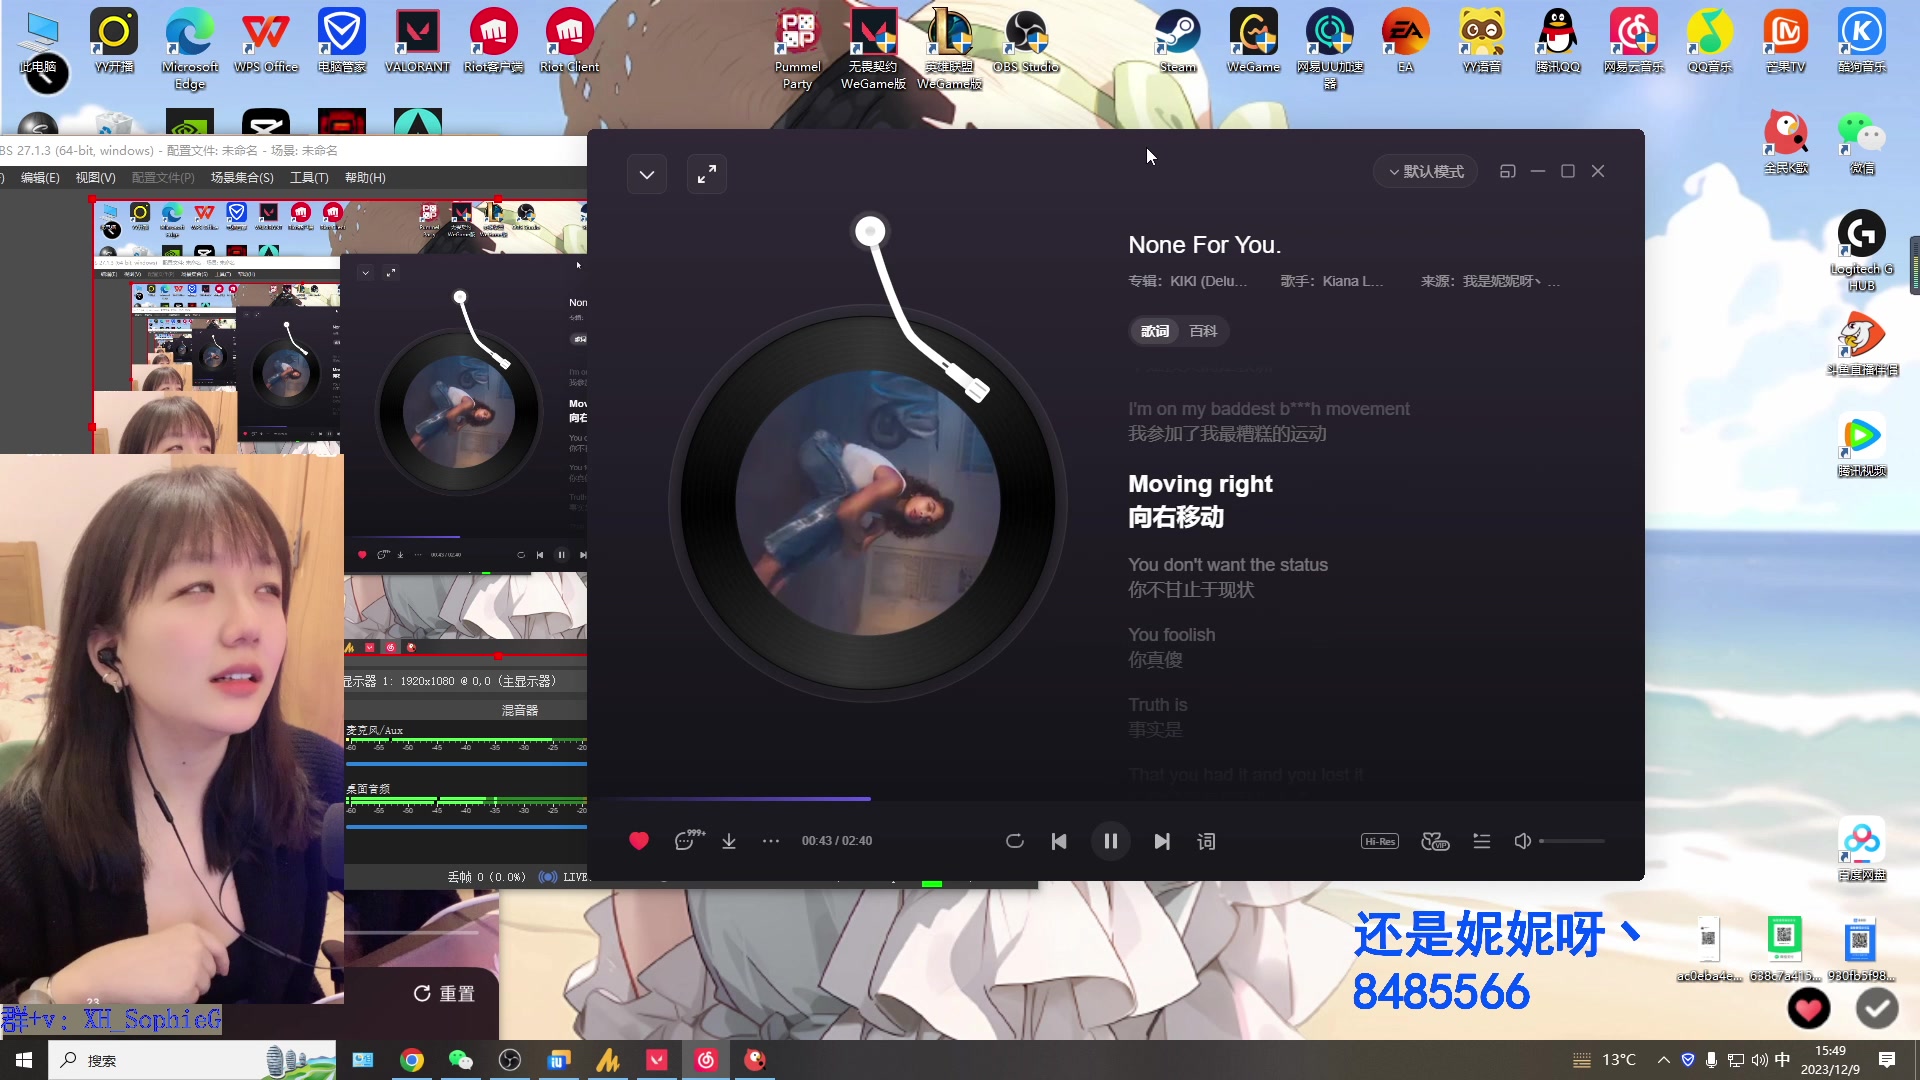
Task: Click the taskbar 搜索 search box
Action: coord(192,1060)
